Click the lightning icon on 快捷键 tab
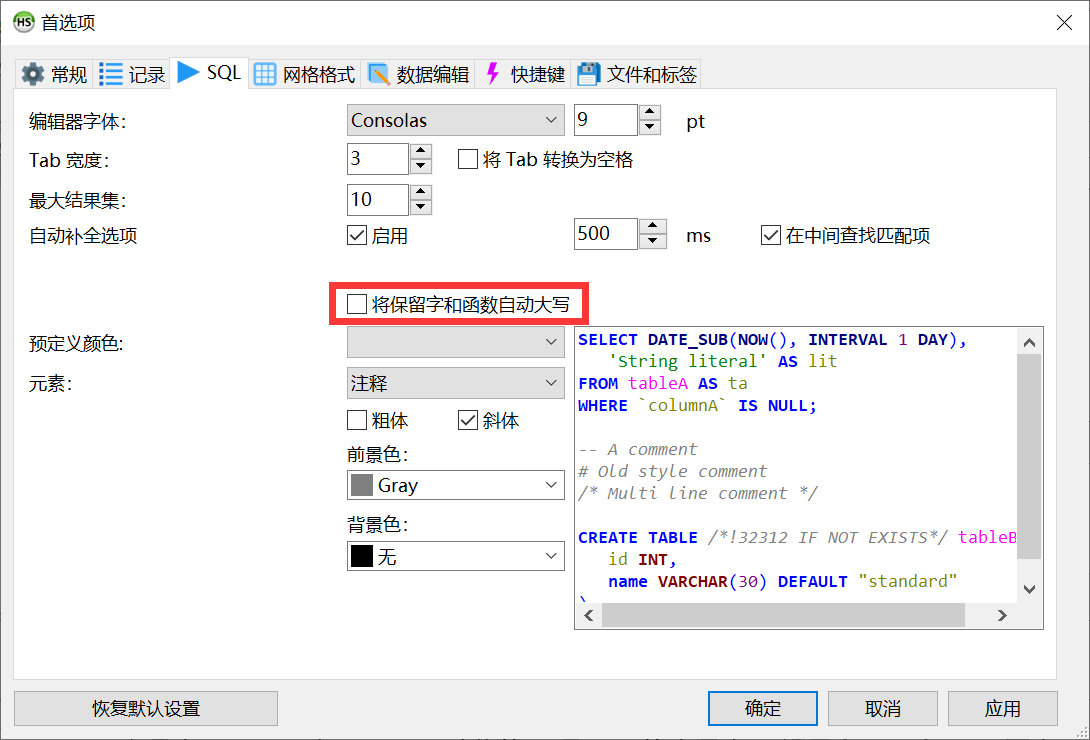The width and height of the screenshot is (1090, 740). (492, 74)
